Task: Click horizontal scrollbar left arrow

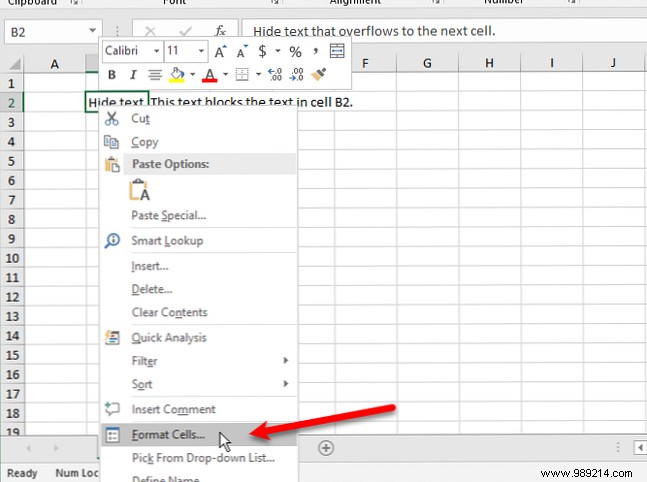Action: point(640,448)
